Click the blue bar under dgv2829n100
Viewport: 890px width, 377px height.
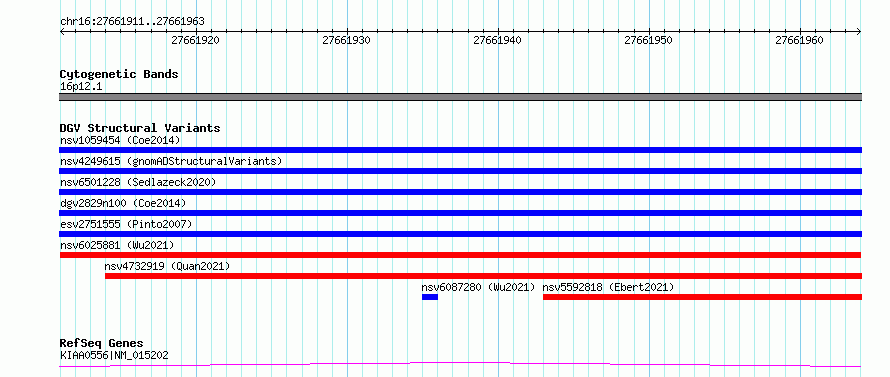pyautogui.click(x=460, y=213)
